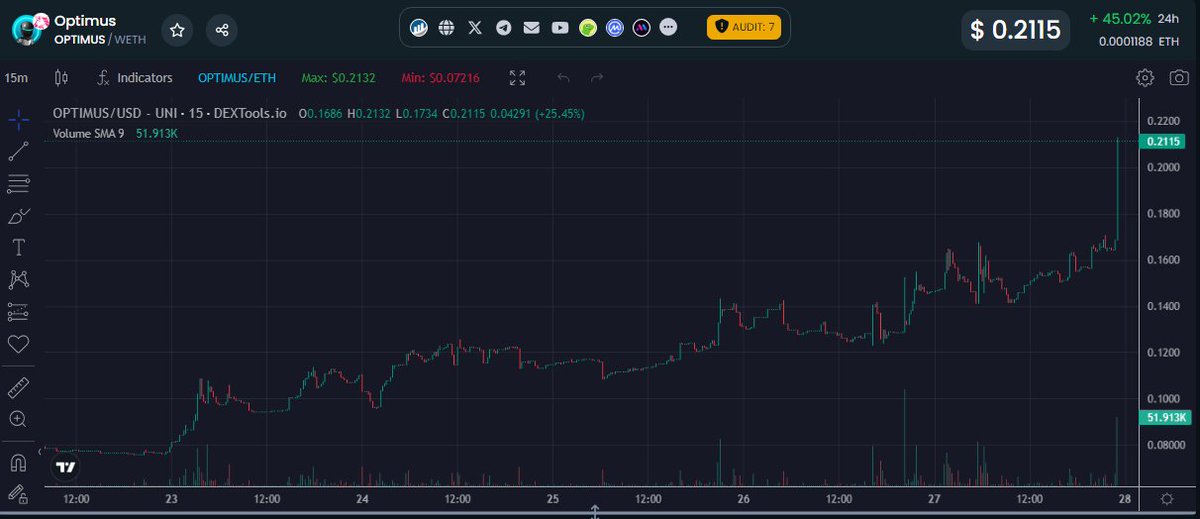Viewport: 1200px width, 519px height.
Task: Select the forecasting position tool
Action: pyautogui.click(x=17, y=312)
